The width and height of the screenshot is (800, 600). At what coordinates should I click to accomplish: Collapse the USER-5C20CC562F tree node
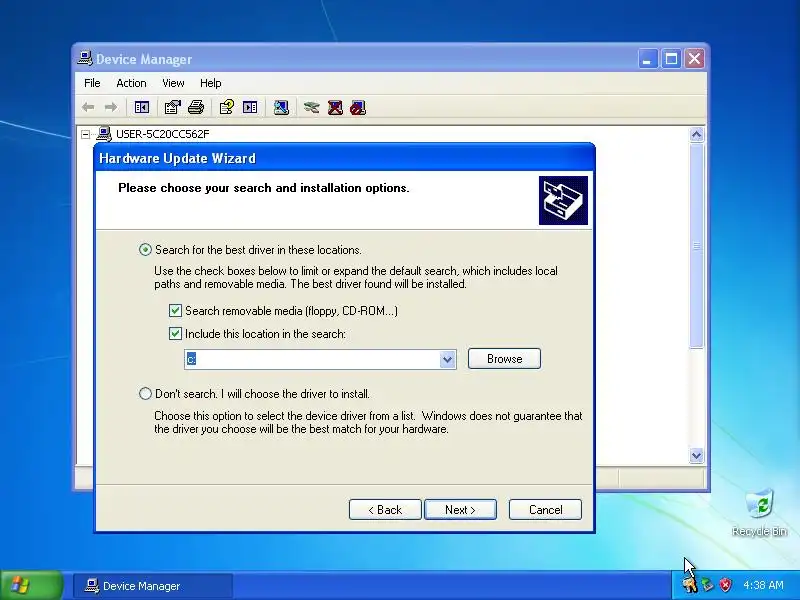pos(86,134)
